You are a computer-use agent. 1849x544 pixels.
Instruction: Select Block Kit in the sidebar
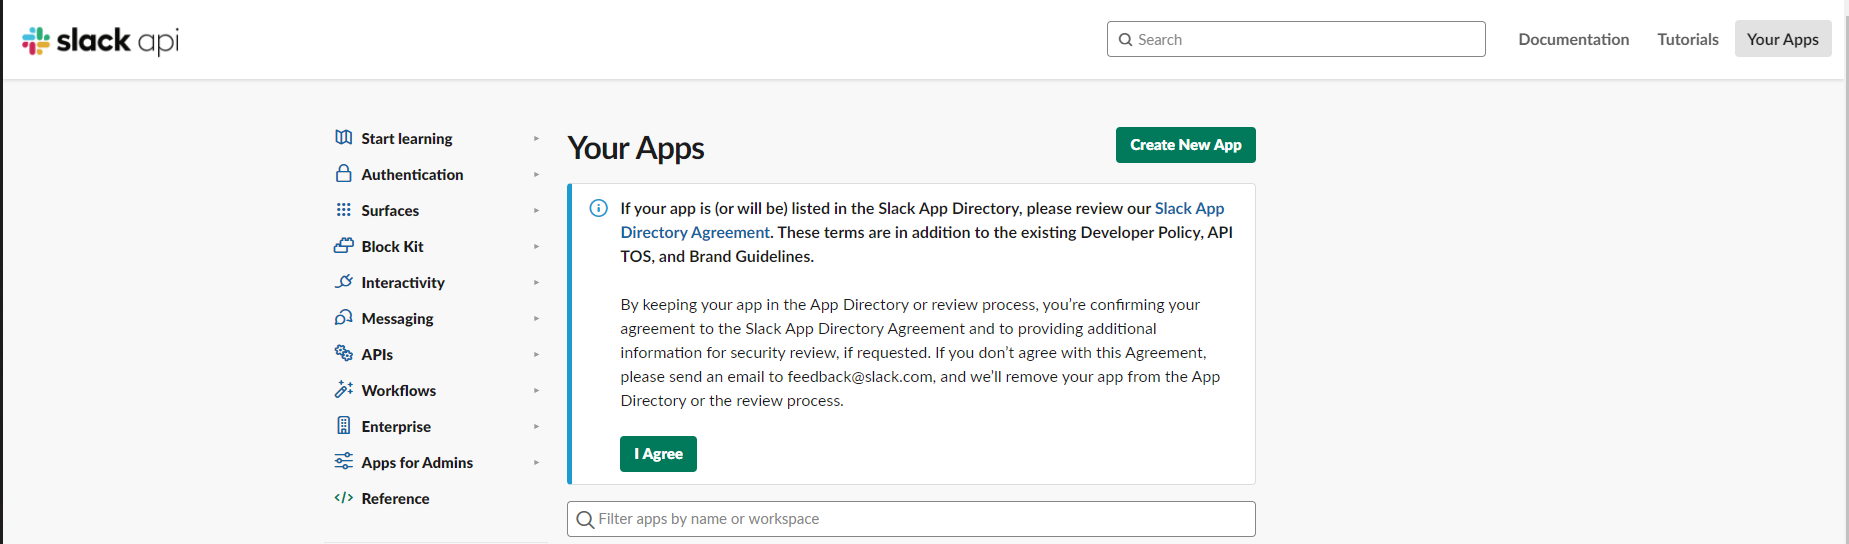click(392, 247)
